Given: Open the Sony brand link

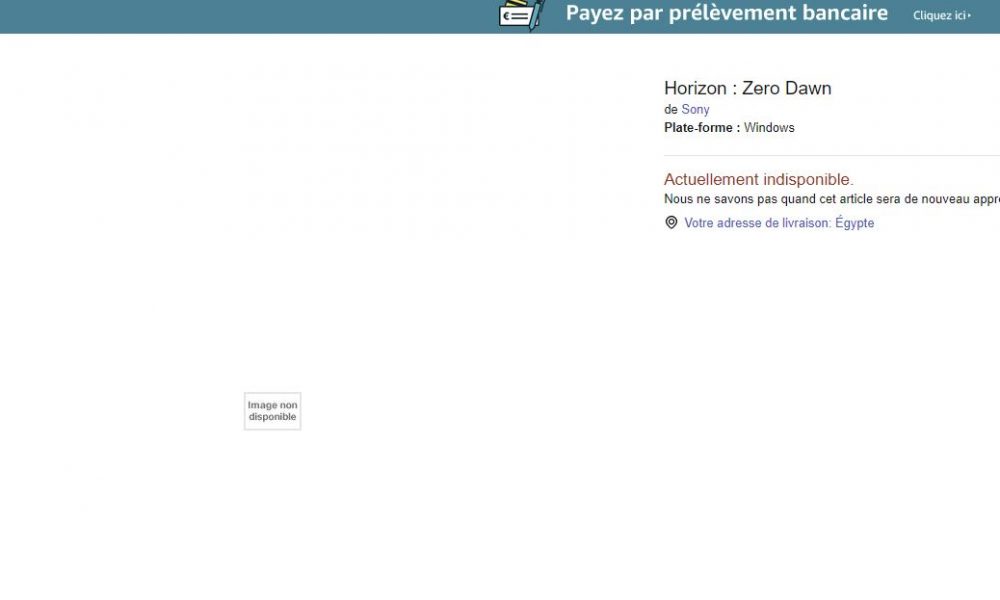Looking at the screenshot, I should coord(695,110).
